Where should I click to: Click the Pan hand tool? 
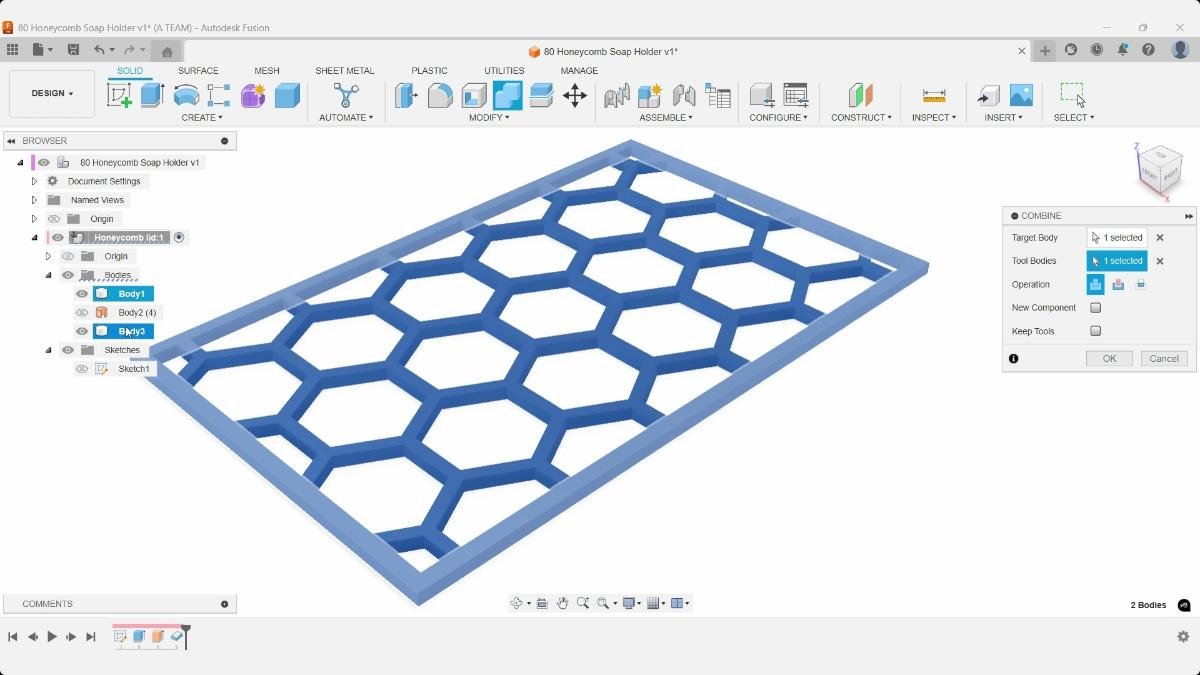coord(562,603)
